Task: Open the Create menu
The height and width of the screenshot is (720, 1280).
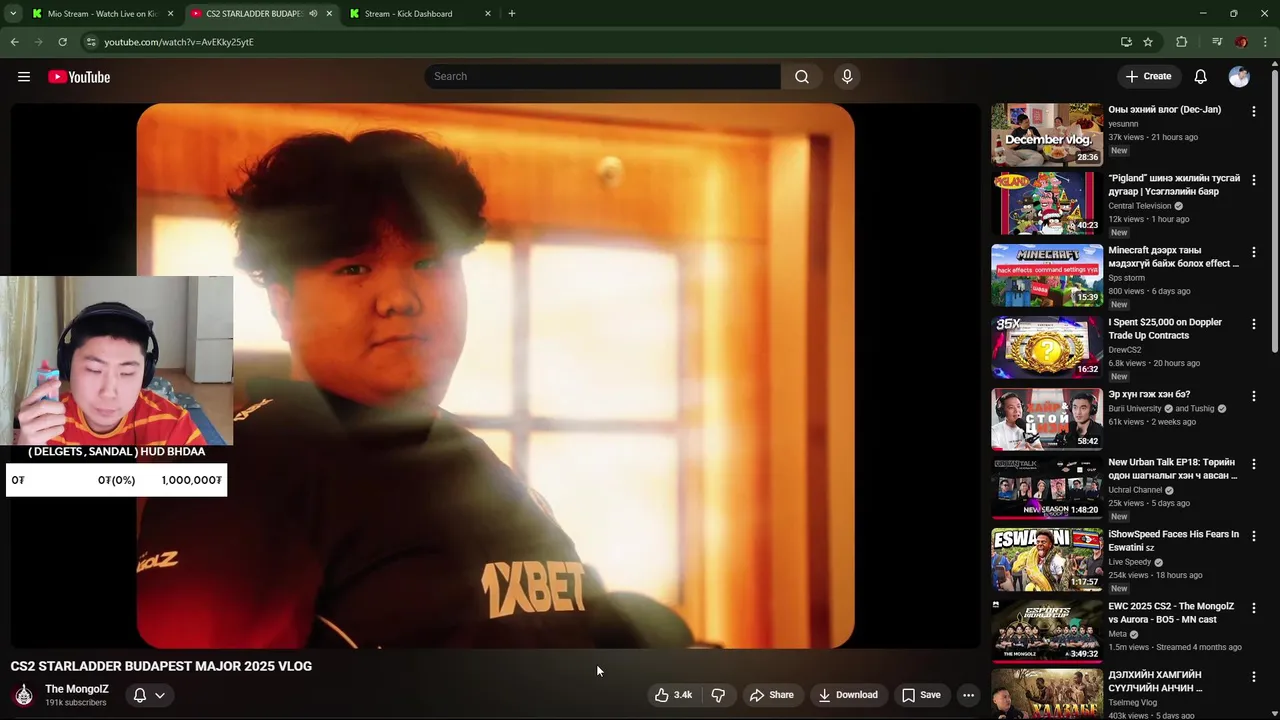Action: pyautogui.click(x=1148, y=76)
